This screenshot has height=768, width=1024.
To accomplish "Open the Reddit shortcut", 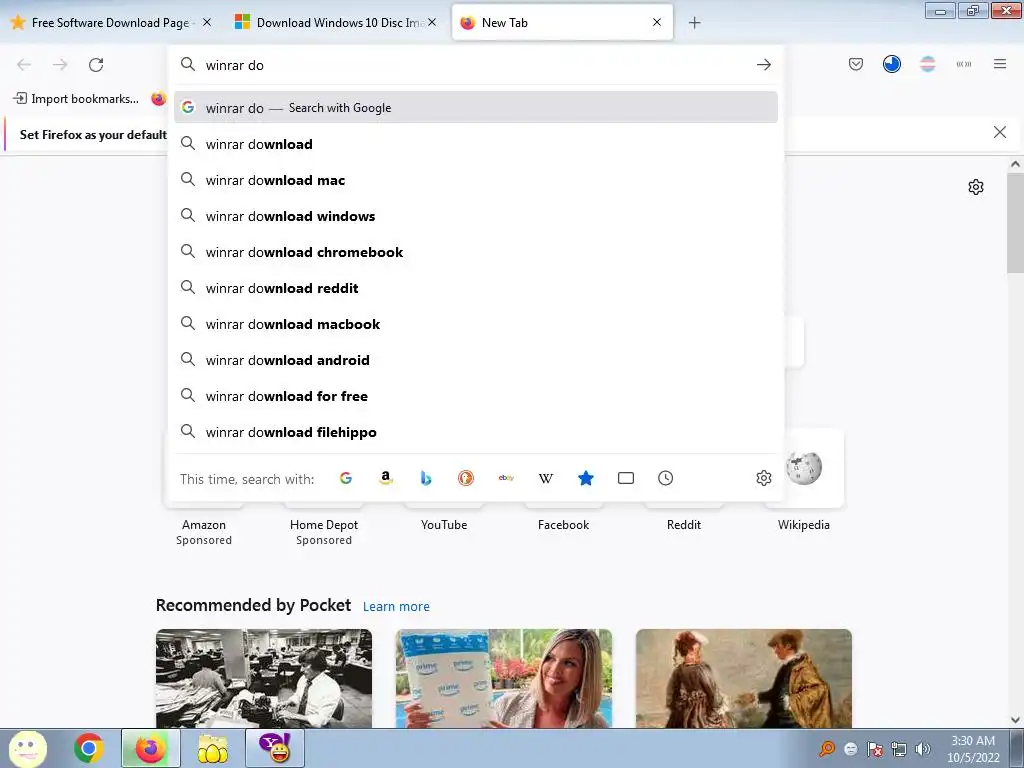I will click(x=684, y=524).
